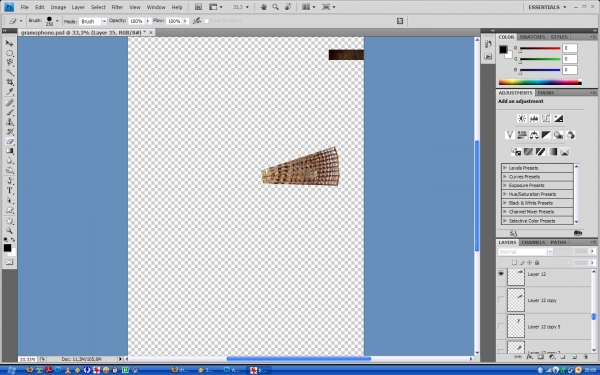Add a Black & White adjustment
This screenshot has width=600, height=375.
(546, 135)
